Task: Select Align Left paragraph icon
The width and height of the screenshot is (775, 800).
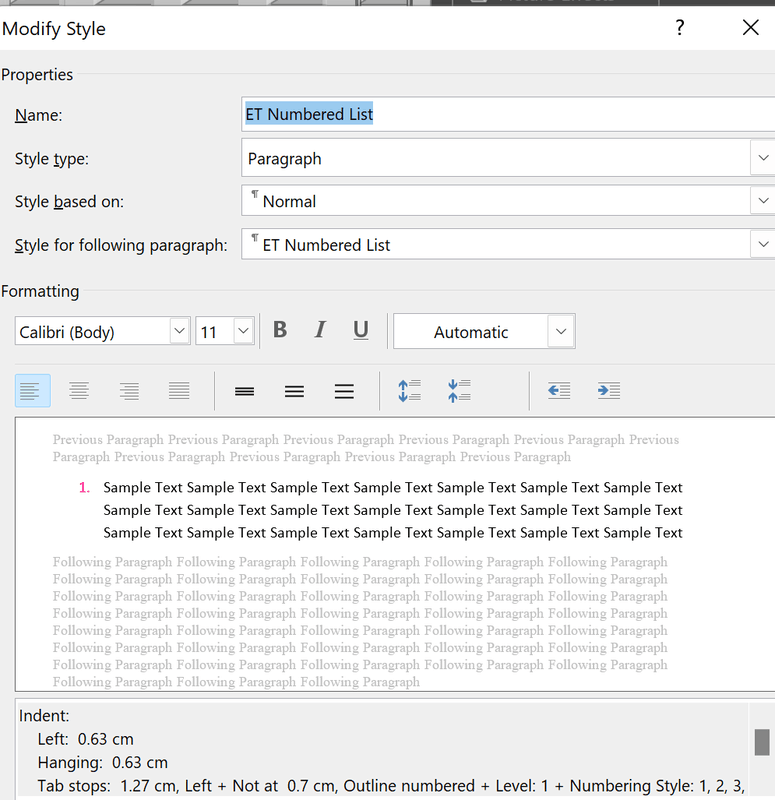Action: (x=33, y=391)
